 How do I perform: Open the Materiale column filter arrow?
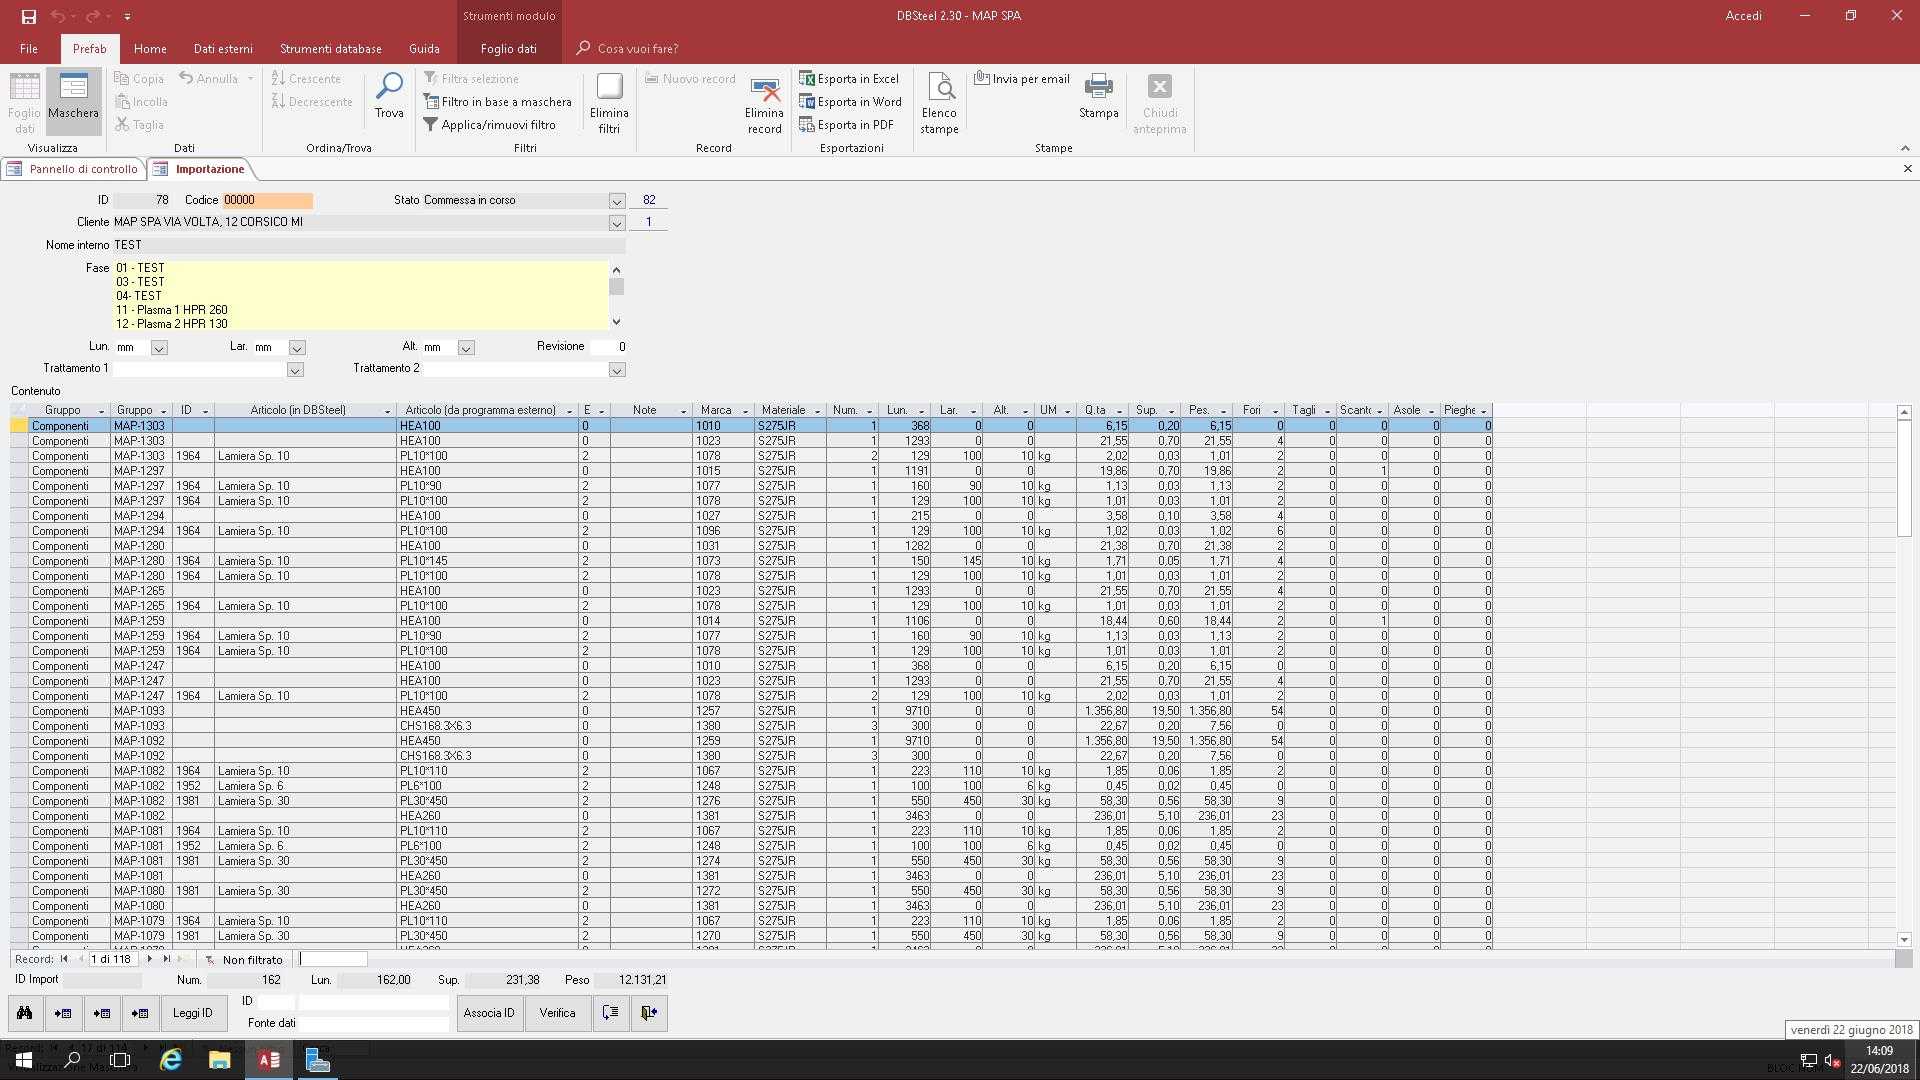(x=817, y=411)
